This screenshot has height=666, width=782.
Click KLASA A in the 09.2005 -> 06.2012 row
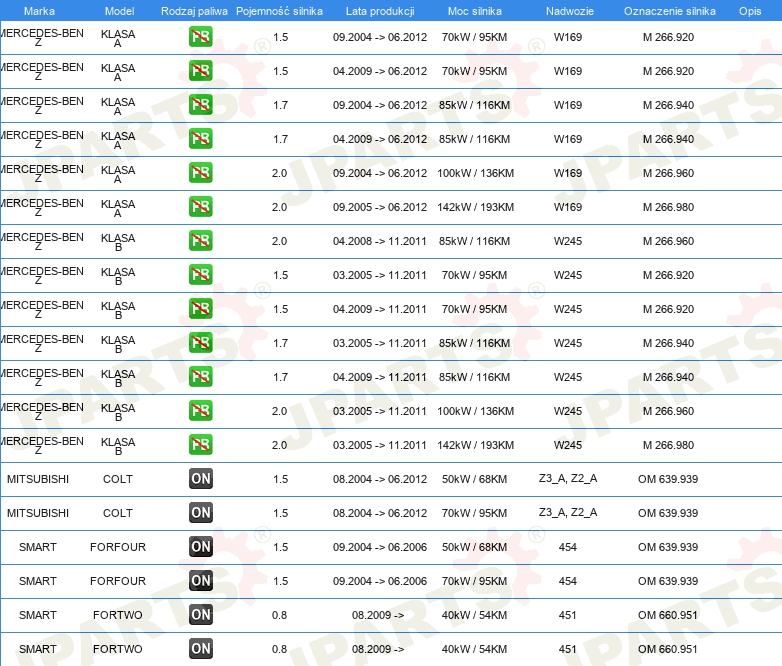[x=118, y=208]
